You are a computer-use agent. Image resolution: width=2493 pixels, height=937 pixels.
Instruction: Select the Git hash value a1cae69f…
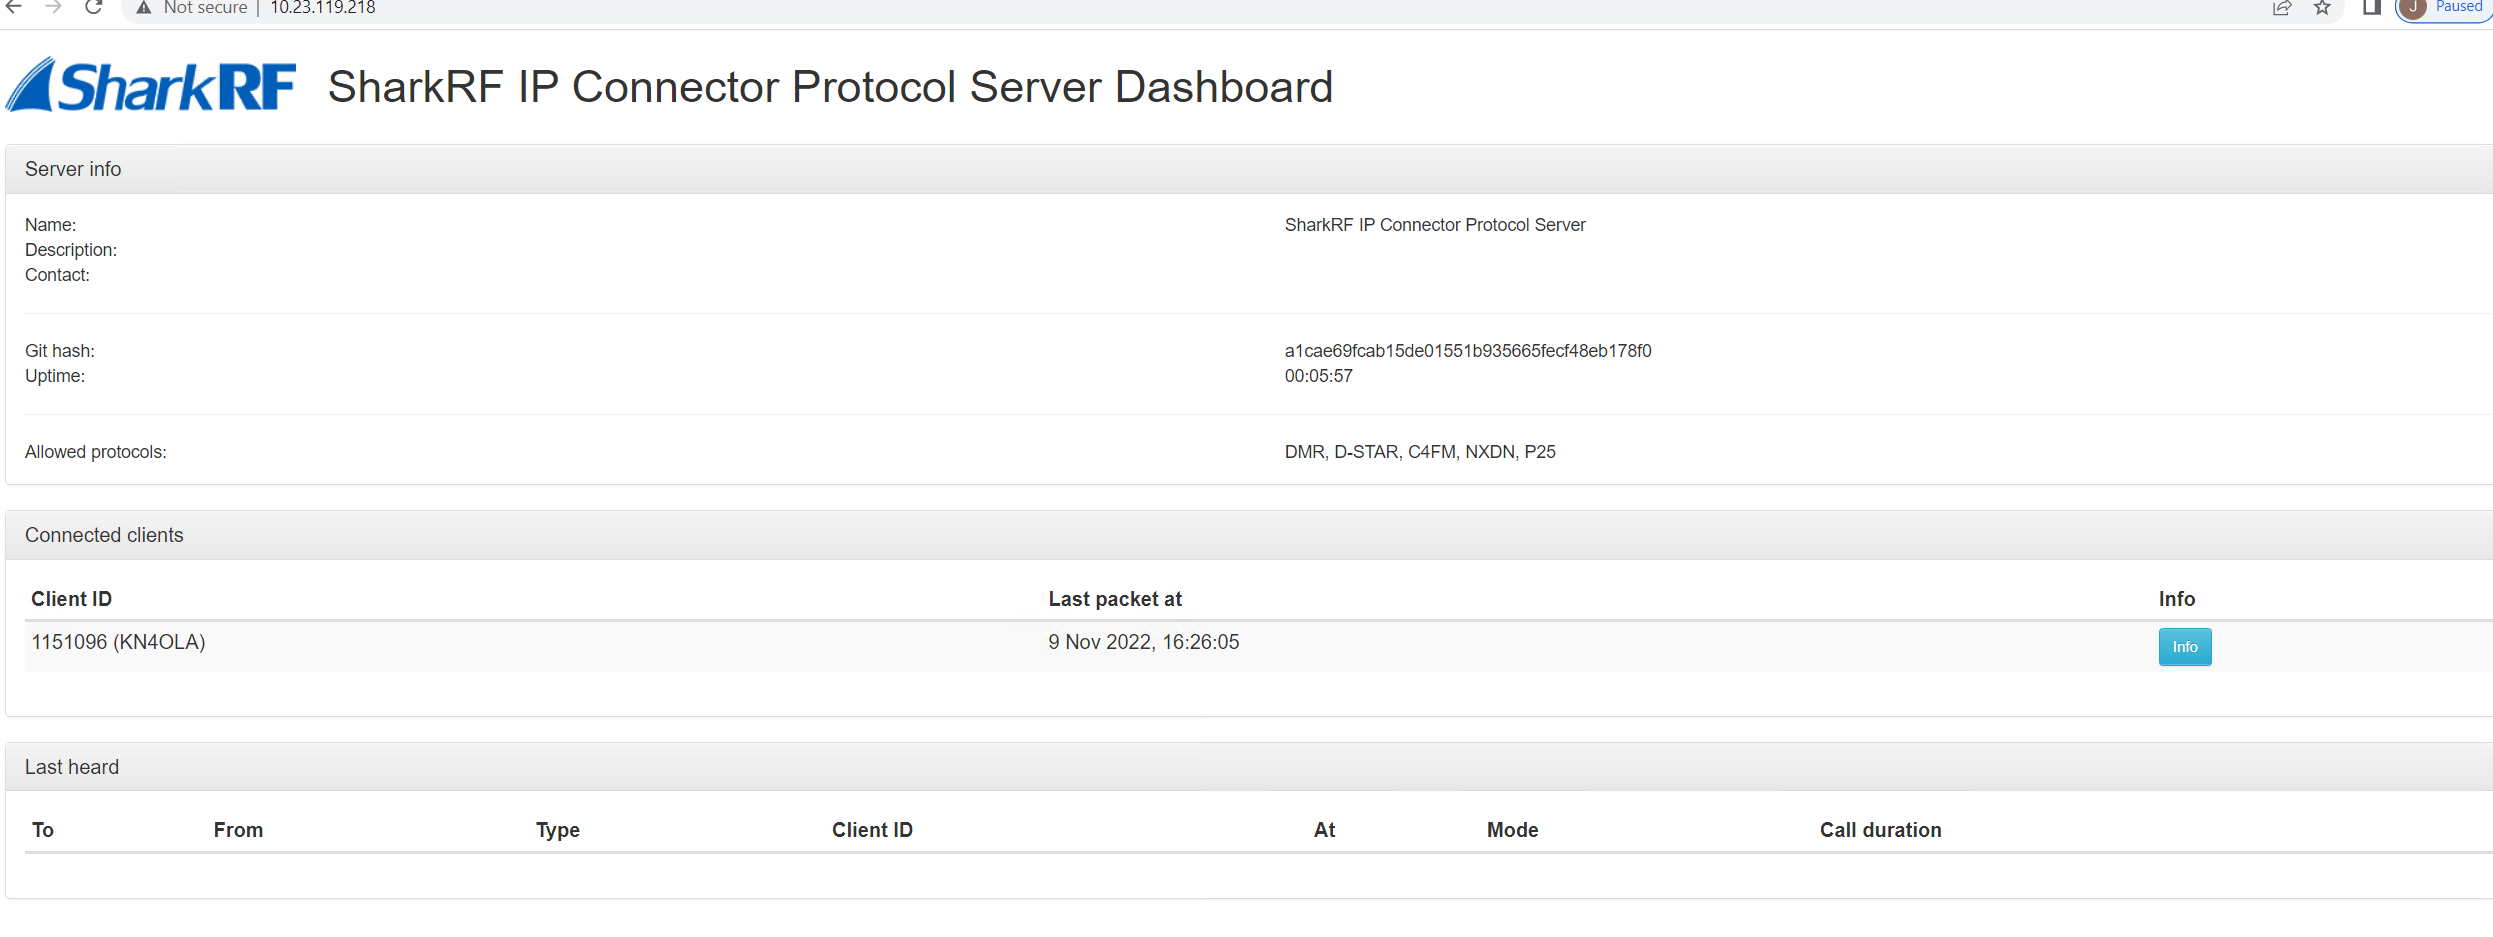point(1468,351)
